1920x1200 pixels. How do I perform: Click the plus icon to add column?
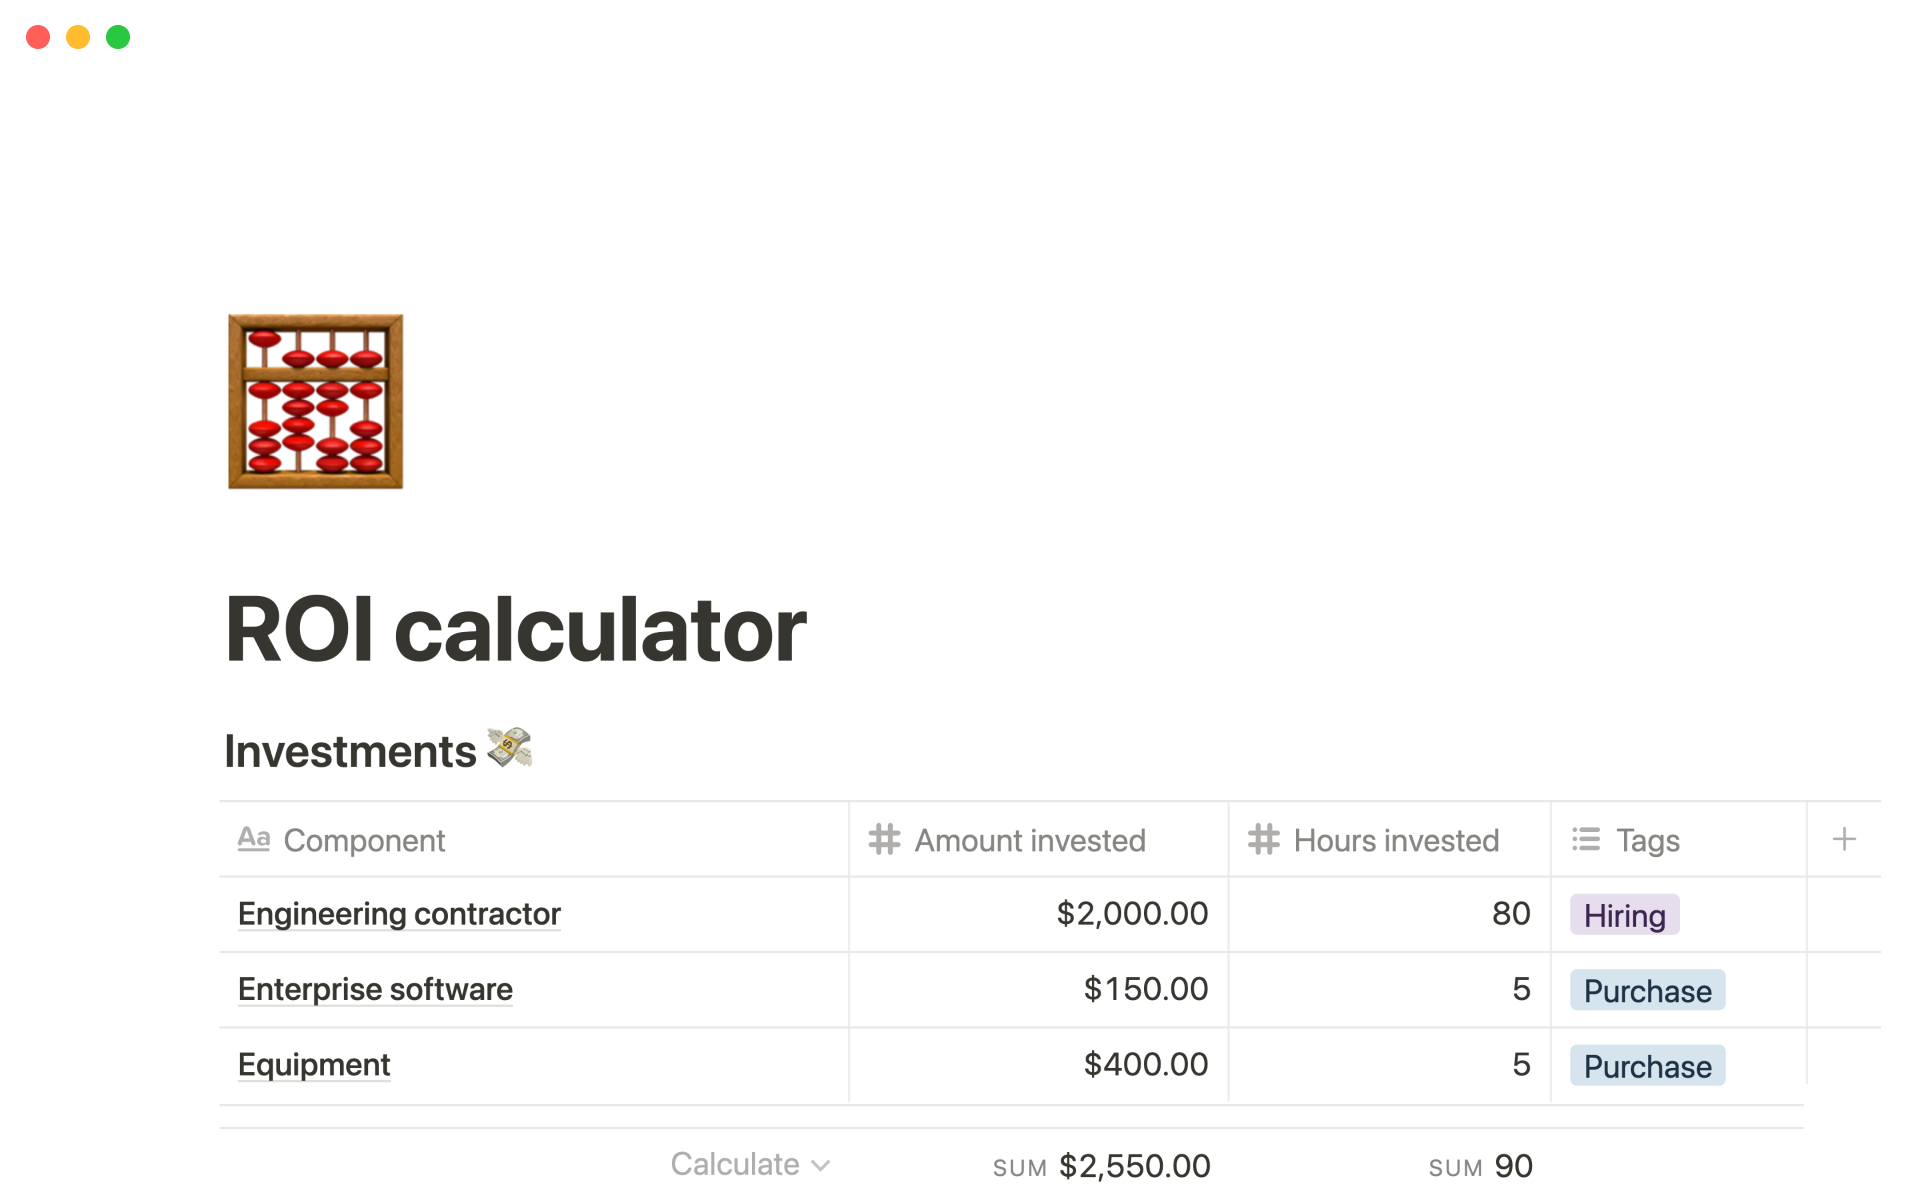pos(1844,840)
